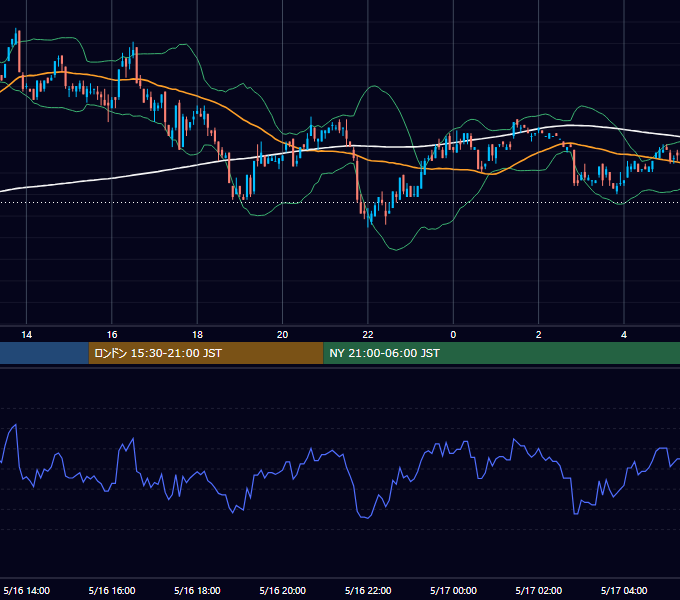Click the 5/17 02:00 time label
Viewport: 680px width, 600px height.
539,590
